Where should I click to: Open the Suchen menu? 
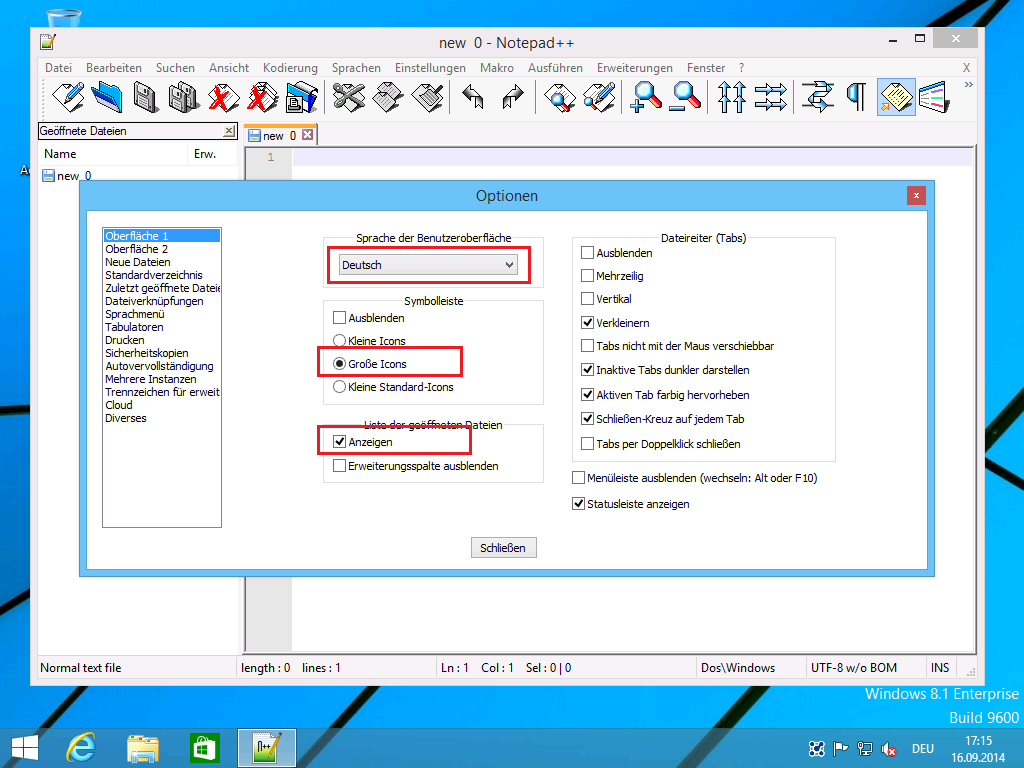tap(175, 68)
